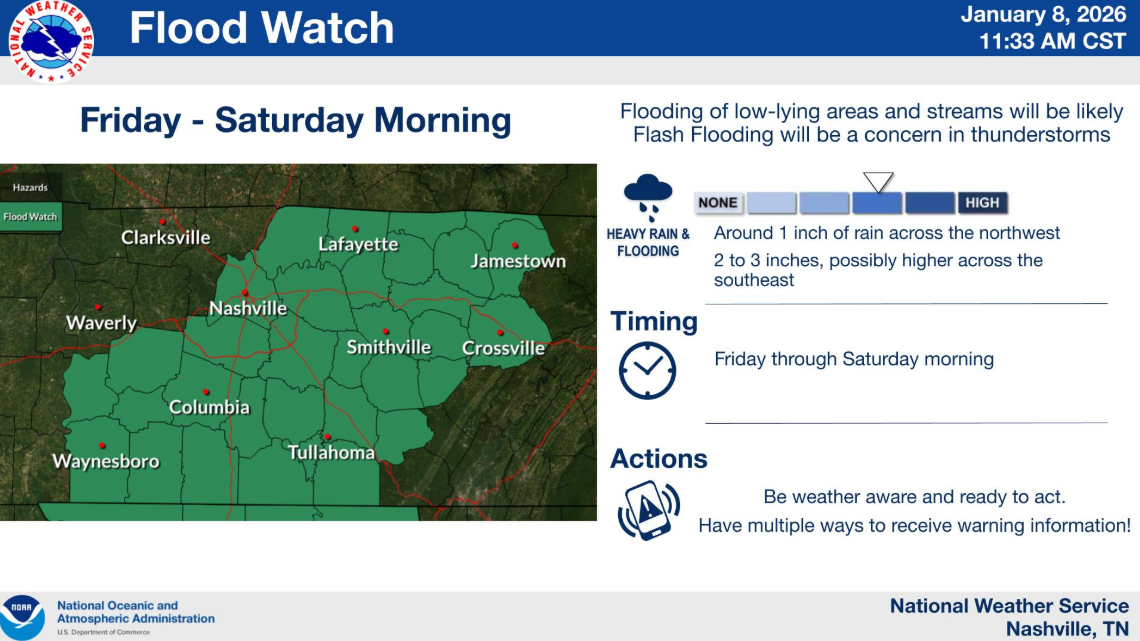Viewport: 1140px width, 641px height.
Task: Click the Crossville label on map
Action: tap(503, 348)
